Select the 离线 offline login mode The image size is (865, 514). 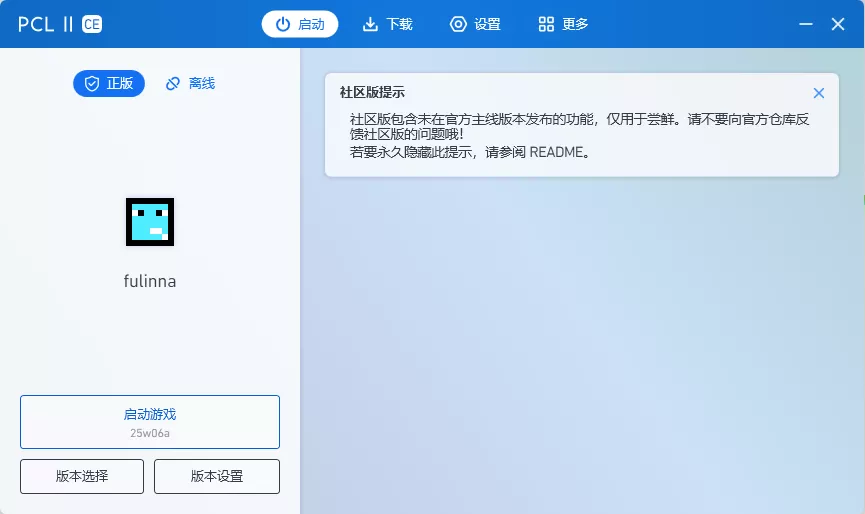190,83
